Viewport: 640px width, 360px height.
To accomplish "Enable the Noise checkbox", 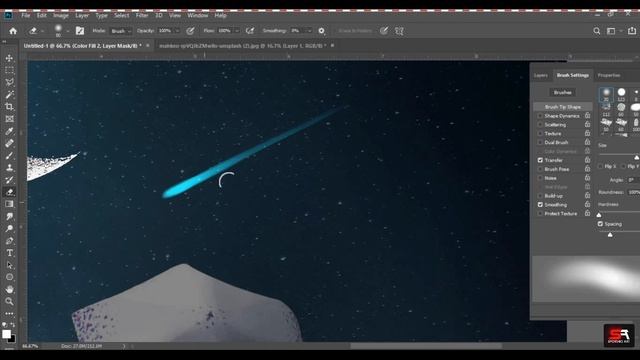I will (x=540, y=178).
